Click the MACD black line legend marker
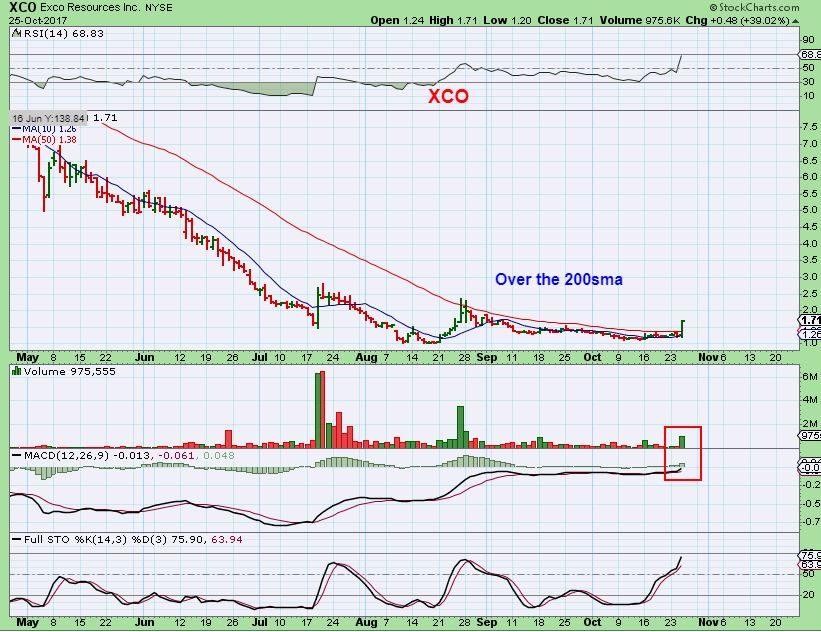This screenshot has width=821, height=632. click(x=17, y=456)
